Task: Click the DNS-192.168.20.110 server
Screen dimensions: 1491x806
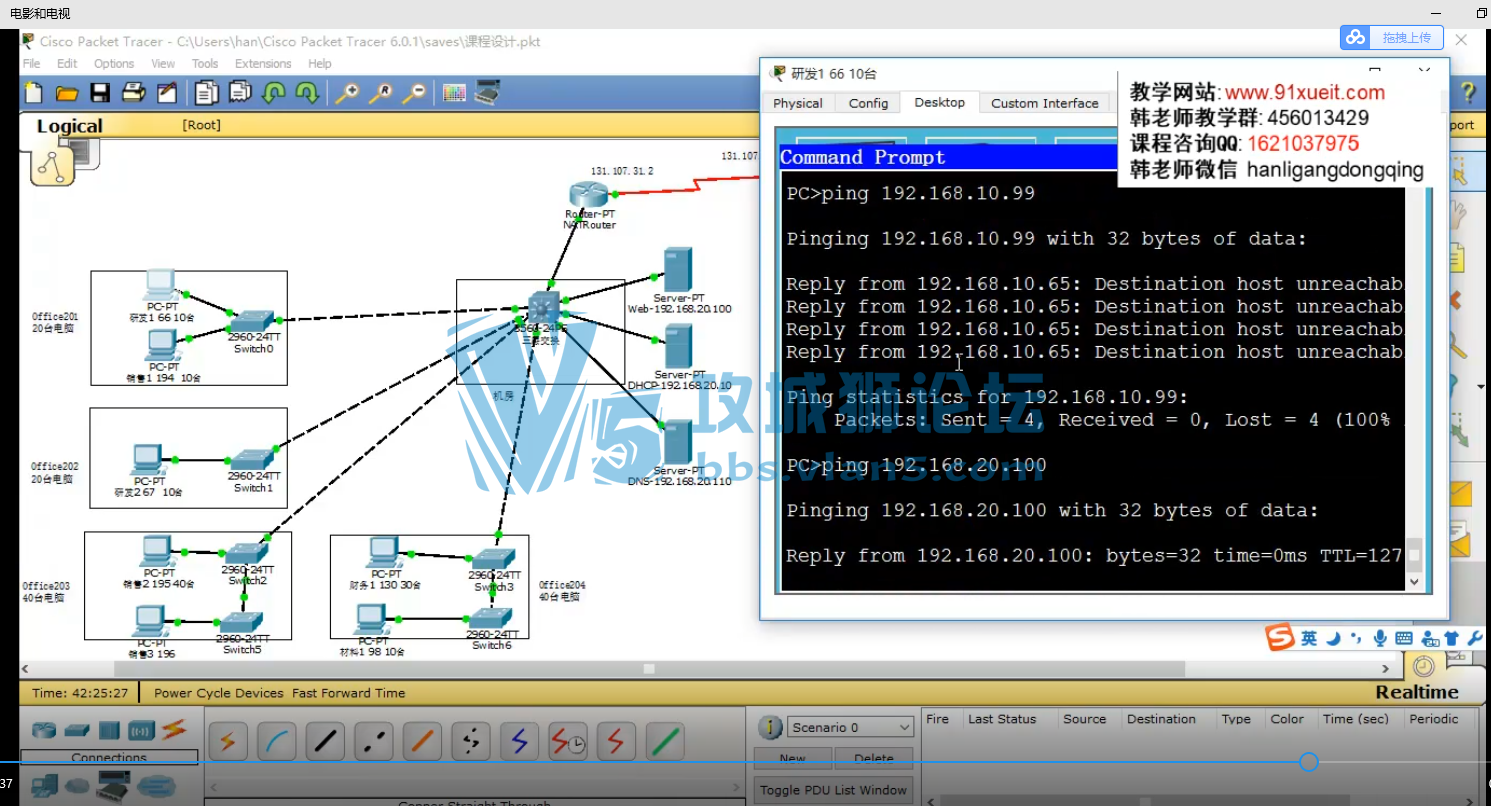Action: (x=677, y=443)
